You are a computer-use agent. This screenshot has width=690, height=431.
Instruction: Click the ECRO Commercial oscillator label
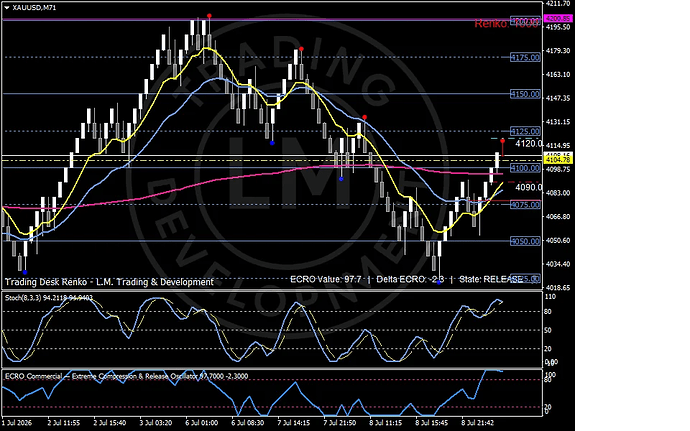tap(33, 376)
